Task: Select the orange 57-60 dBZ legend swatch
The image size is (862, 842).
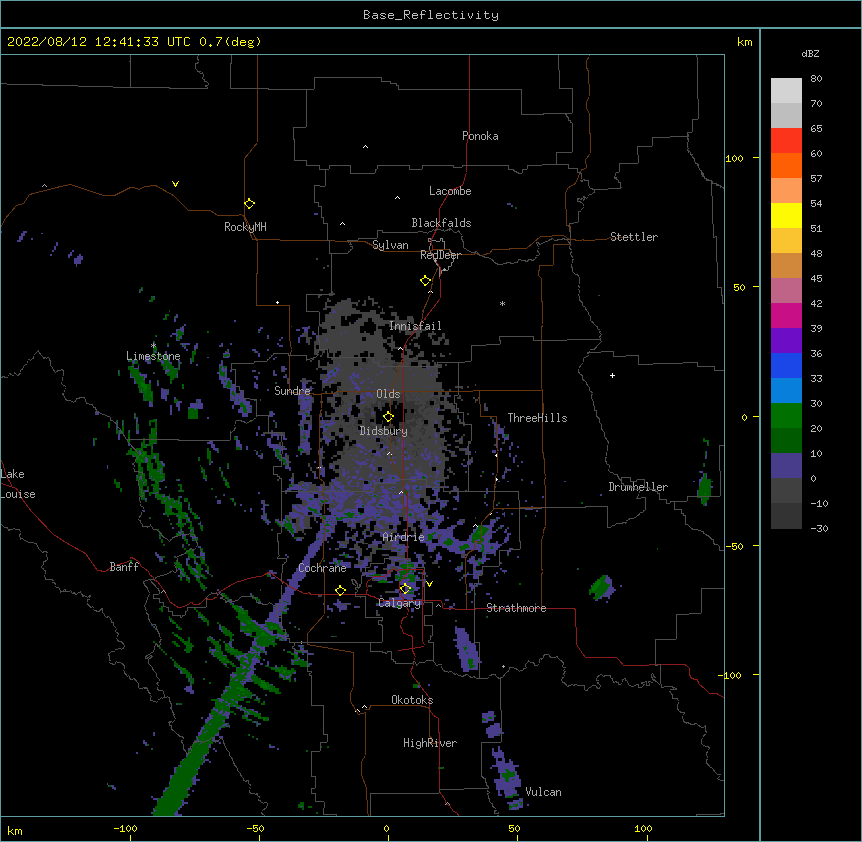Action: coord(786,165)
